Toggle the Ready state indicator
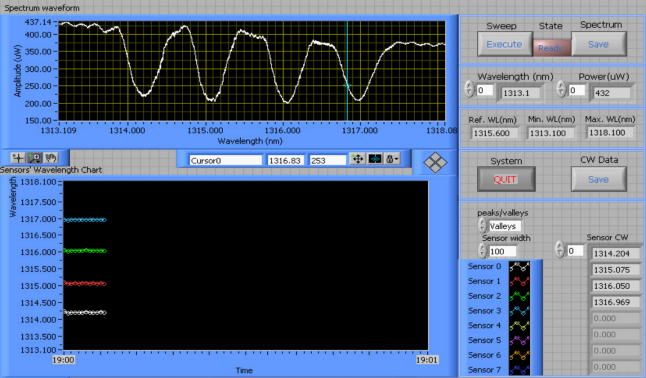This screenshot has height=378, width=646. tap(551, 48)
